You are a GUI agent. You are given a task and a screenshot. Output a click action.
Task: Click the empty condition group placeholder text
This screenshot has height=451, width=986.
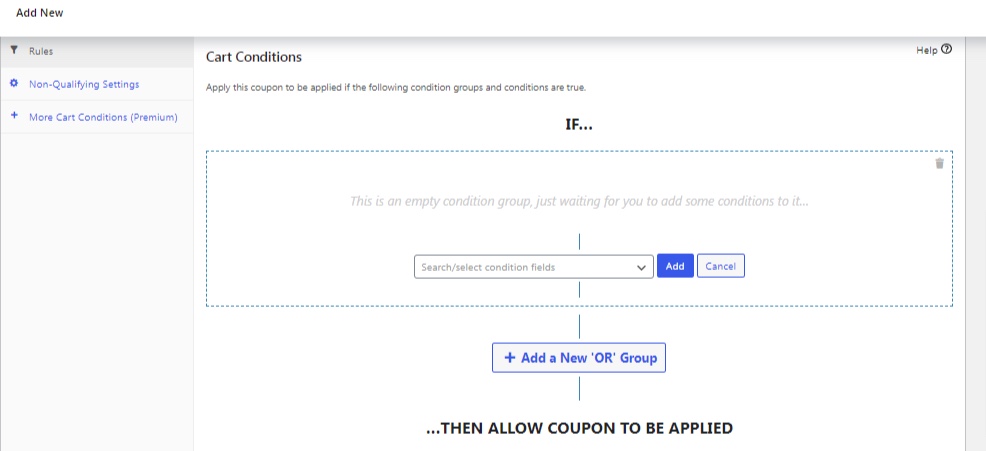point(579,201)
